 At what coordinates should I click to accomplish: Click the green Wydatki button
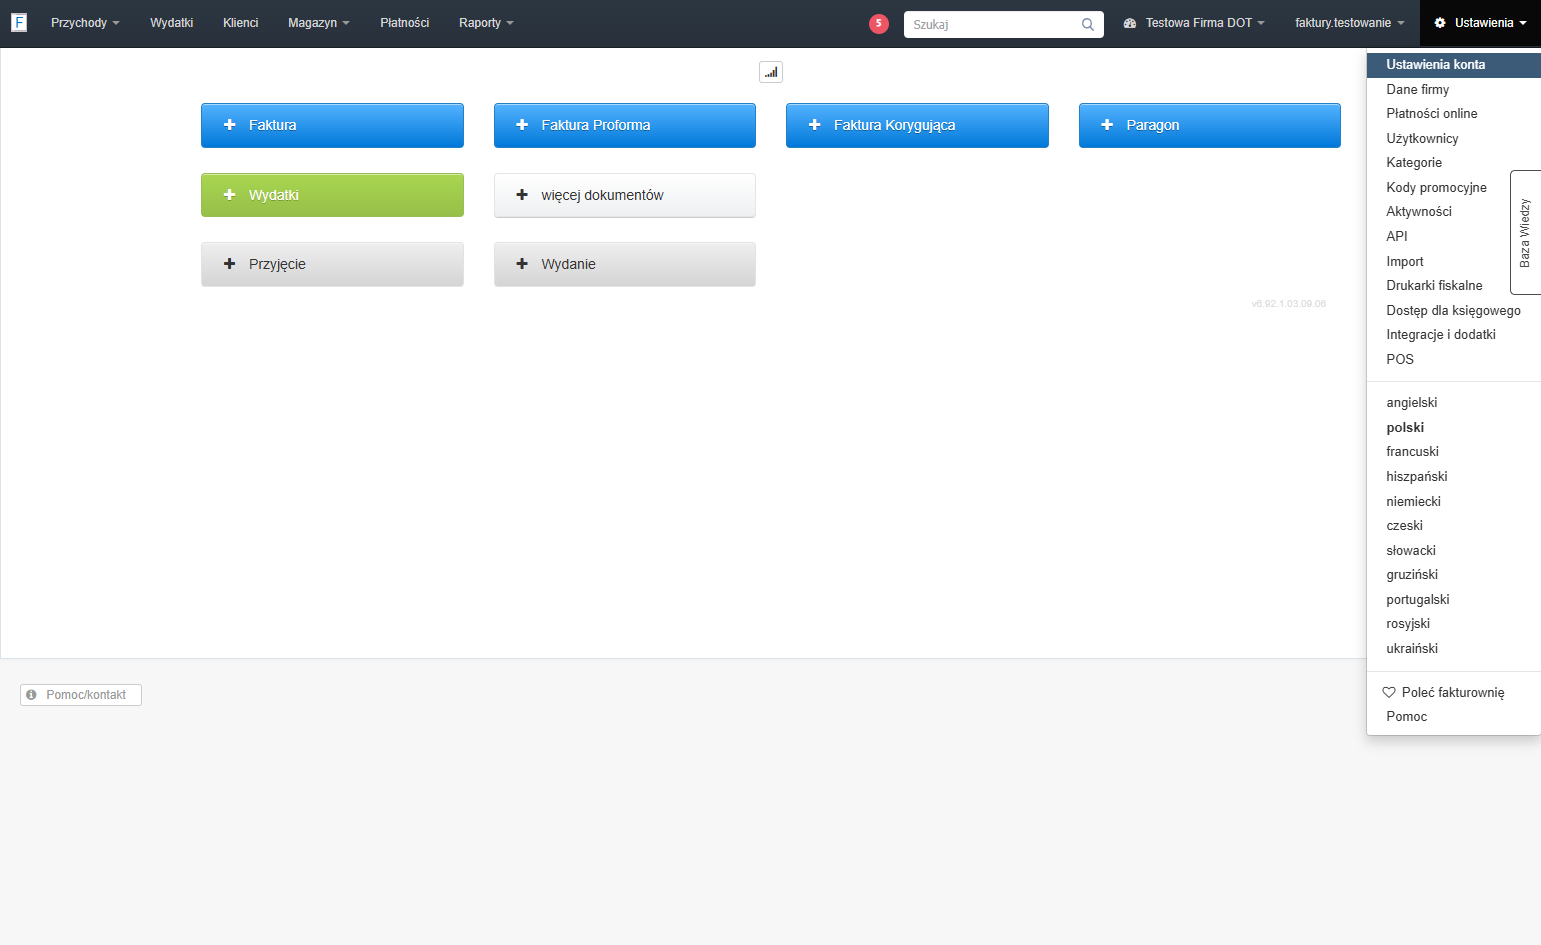coord(332,195)
